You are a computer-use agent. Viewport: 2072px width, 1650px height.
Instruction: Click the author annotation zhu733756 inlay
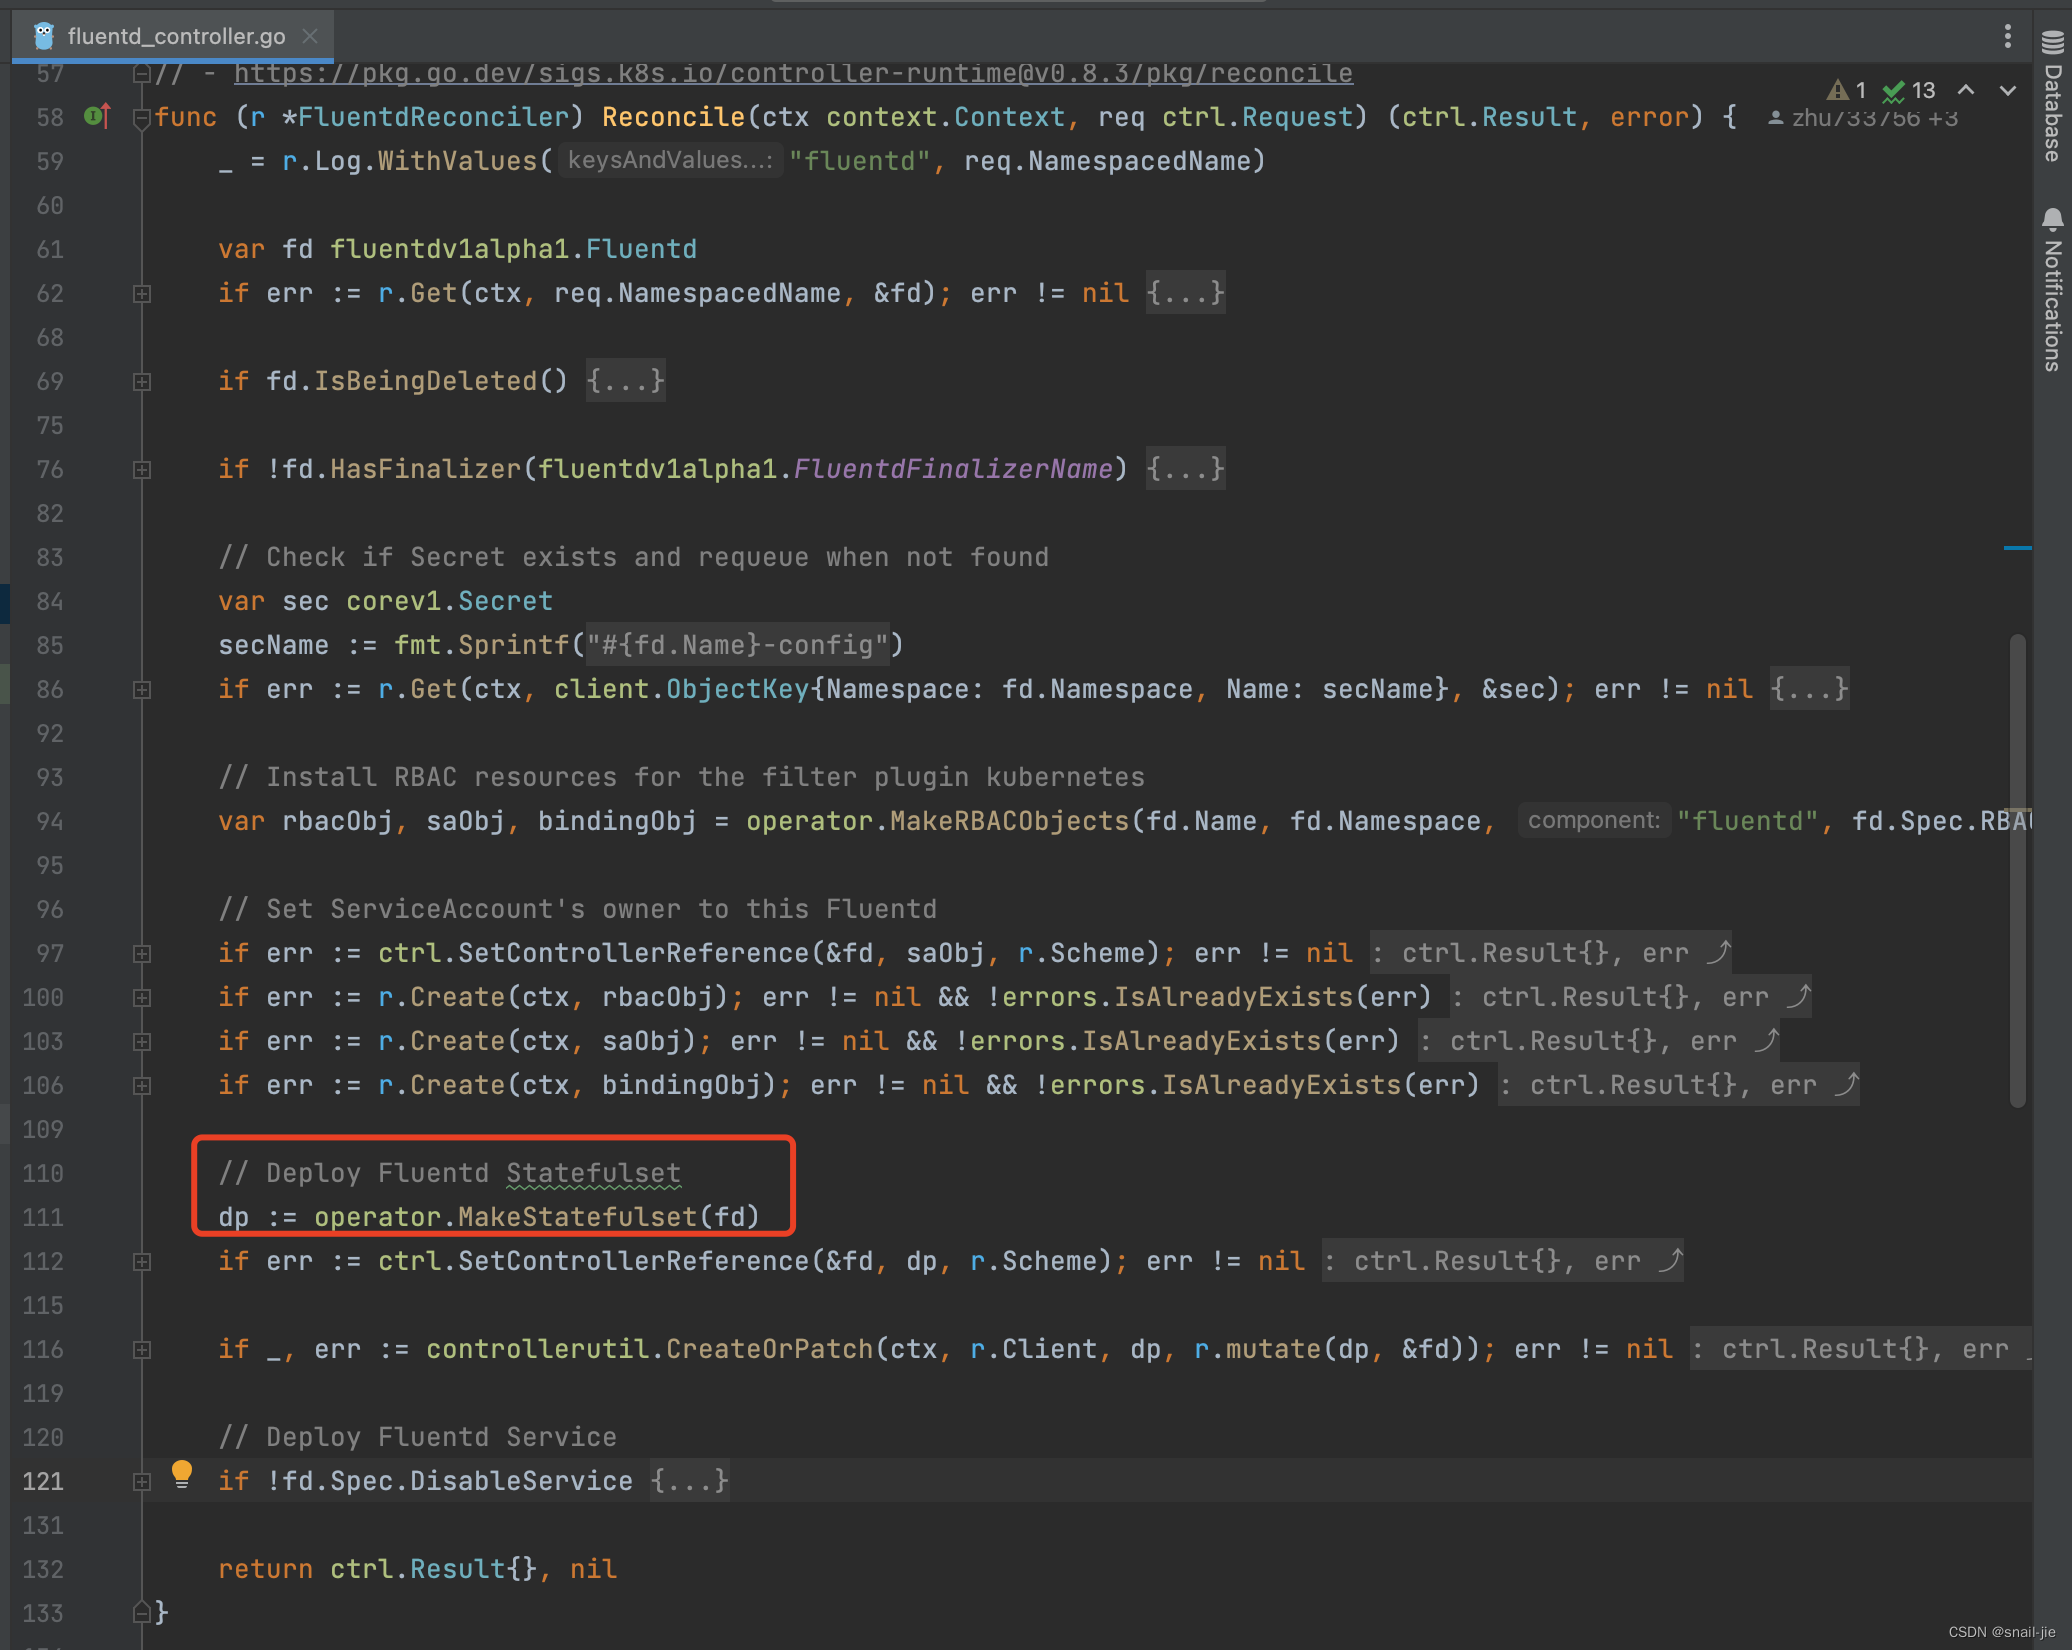click(1864, 118)
